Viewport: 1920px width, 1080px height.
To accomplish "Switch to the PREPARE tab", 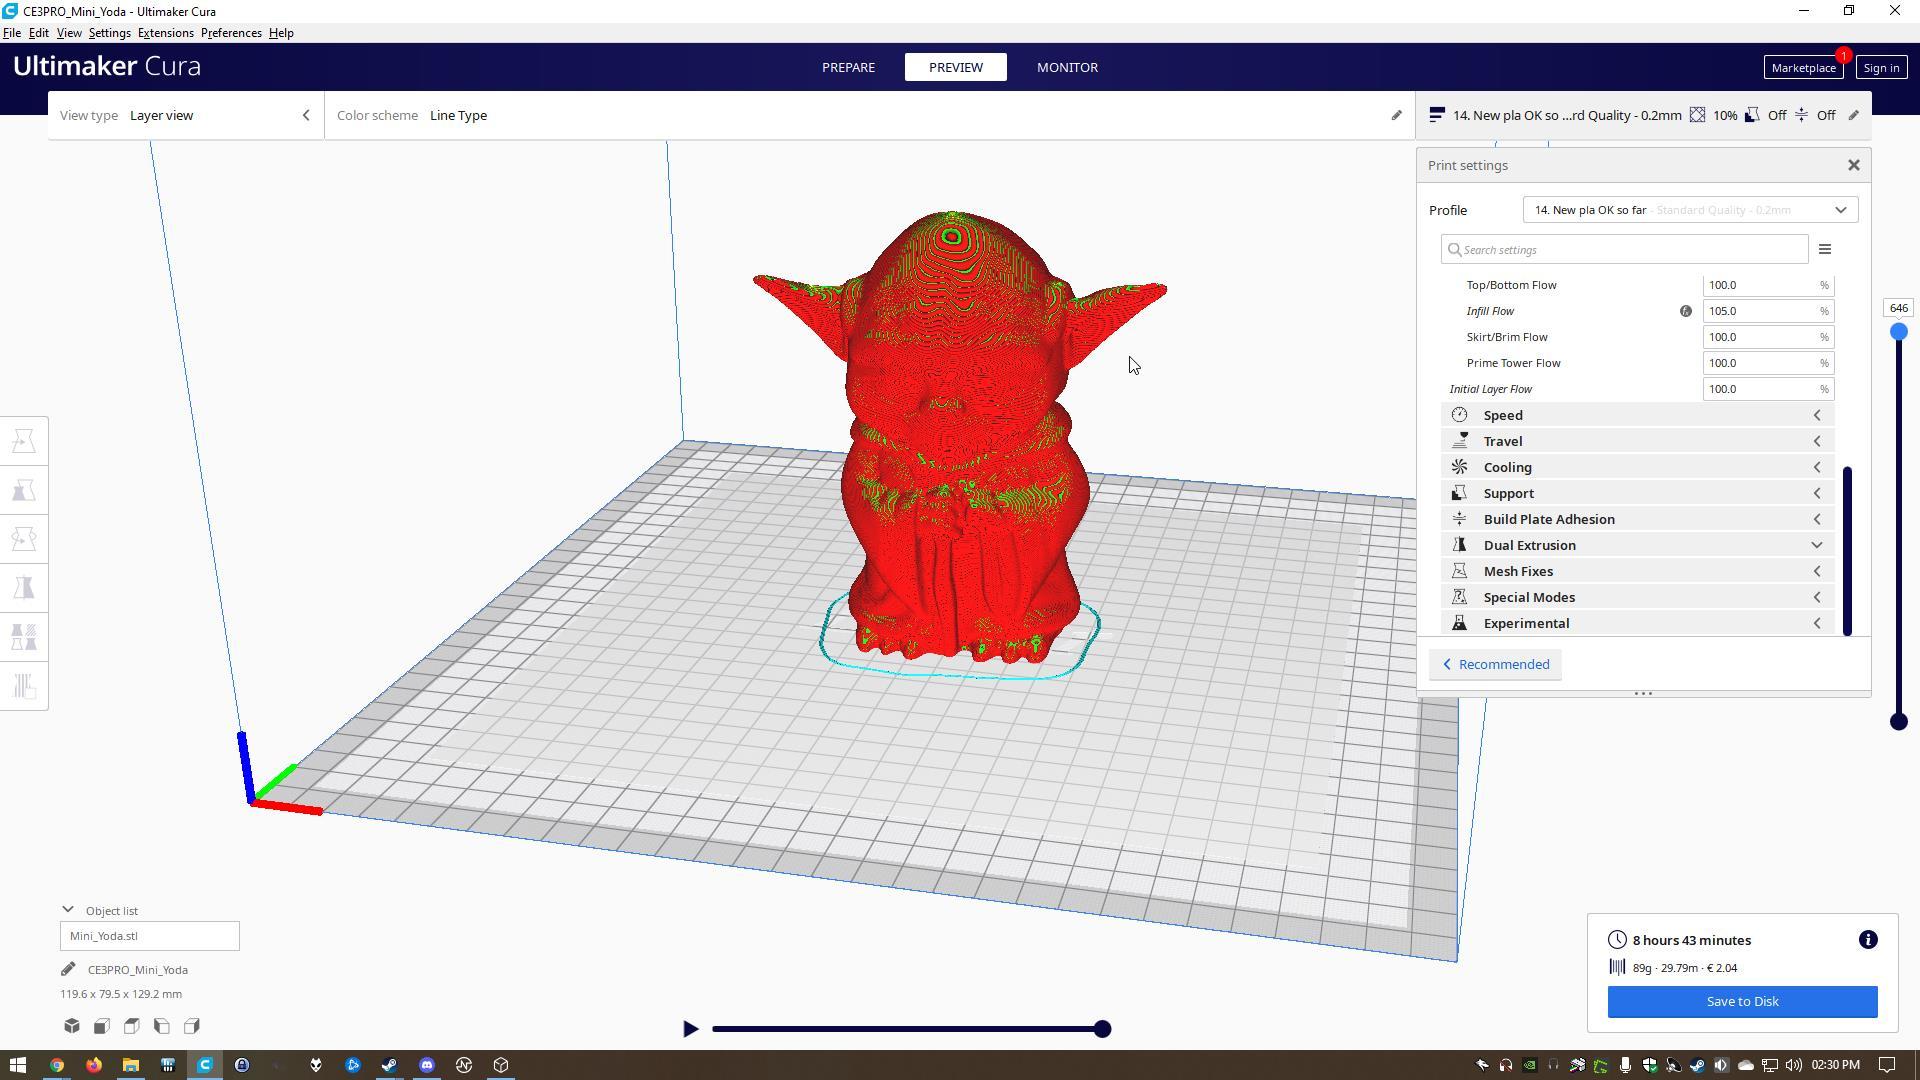I will (x=848, y=67).
